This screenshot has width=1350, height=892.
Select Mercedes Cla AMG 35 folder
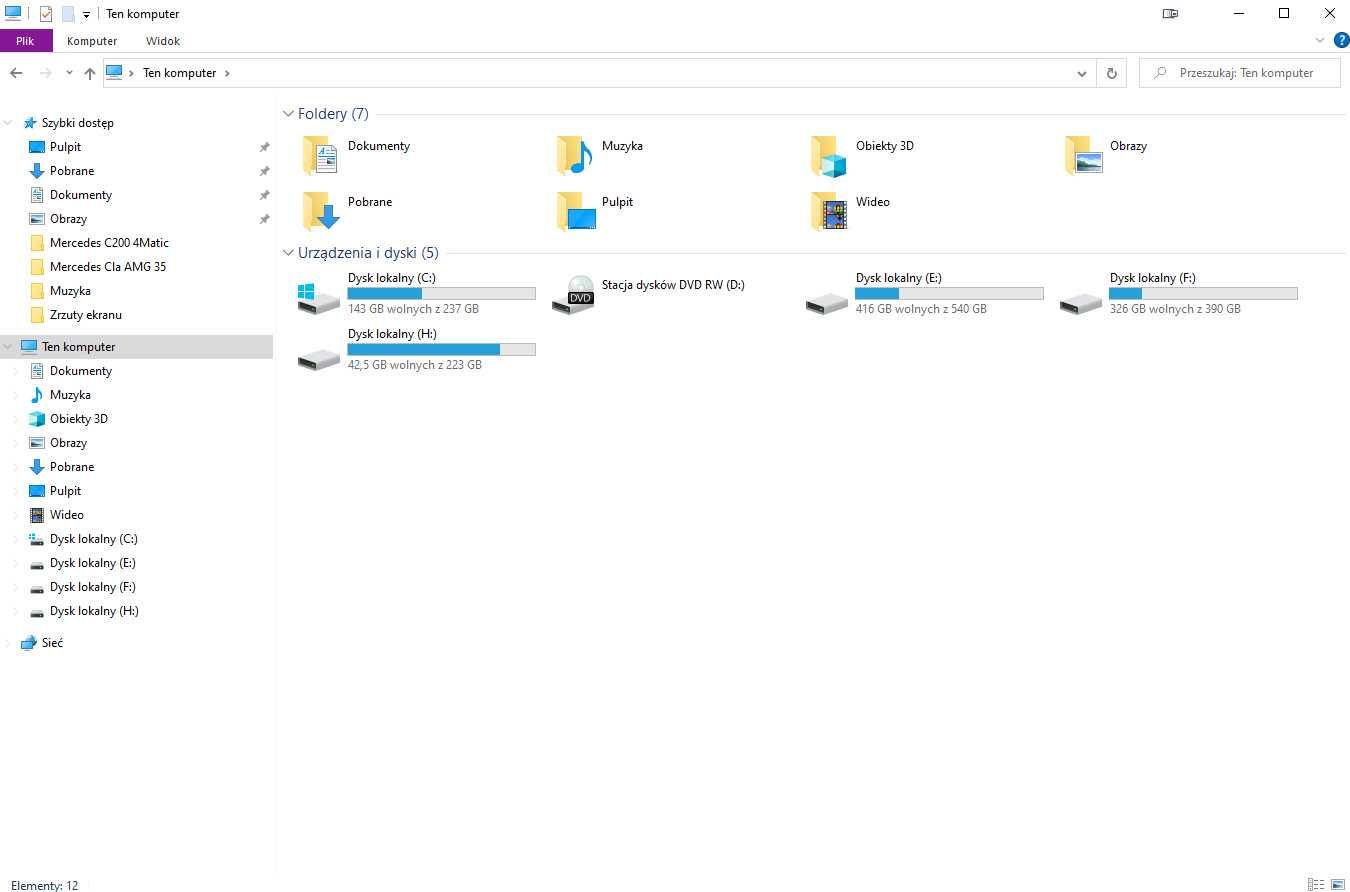pyautogui.click(x=108, y=267)
